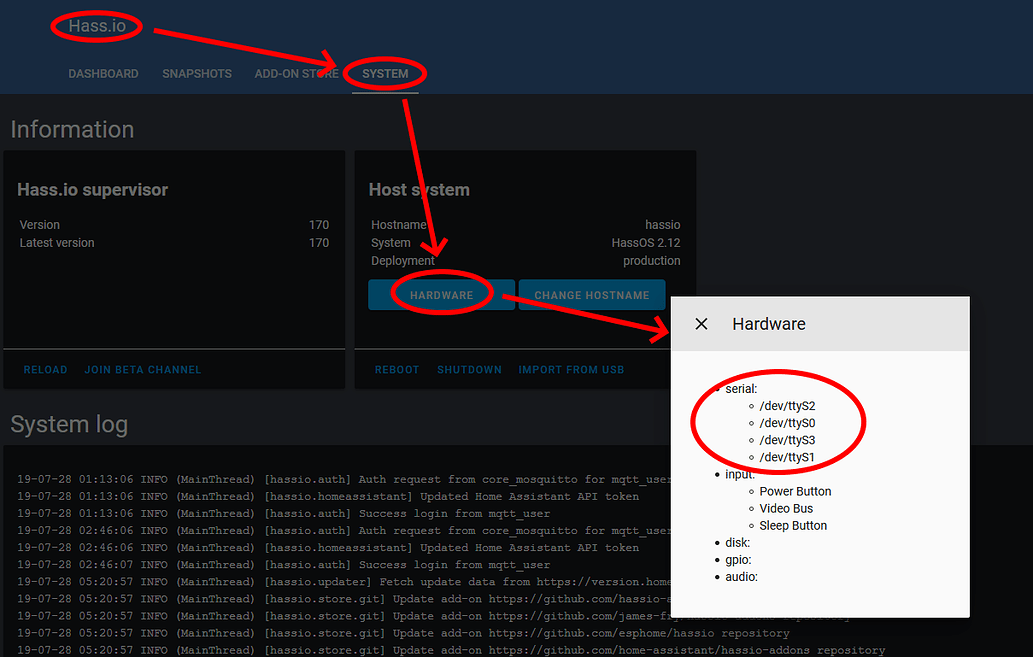Viewport: 1033px width, 657px height.
Task: Switch to the Snapshots tab
Action: pos(197,74)
